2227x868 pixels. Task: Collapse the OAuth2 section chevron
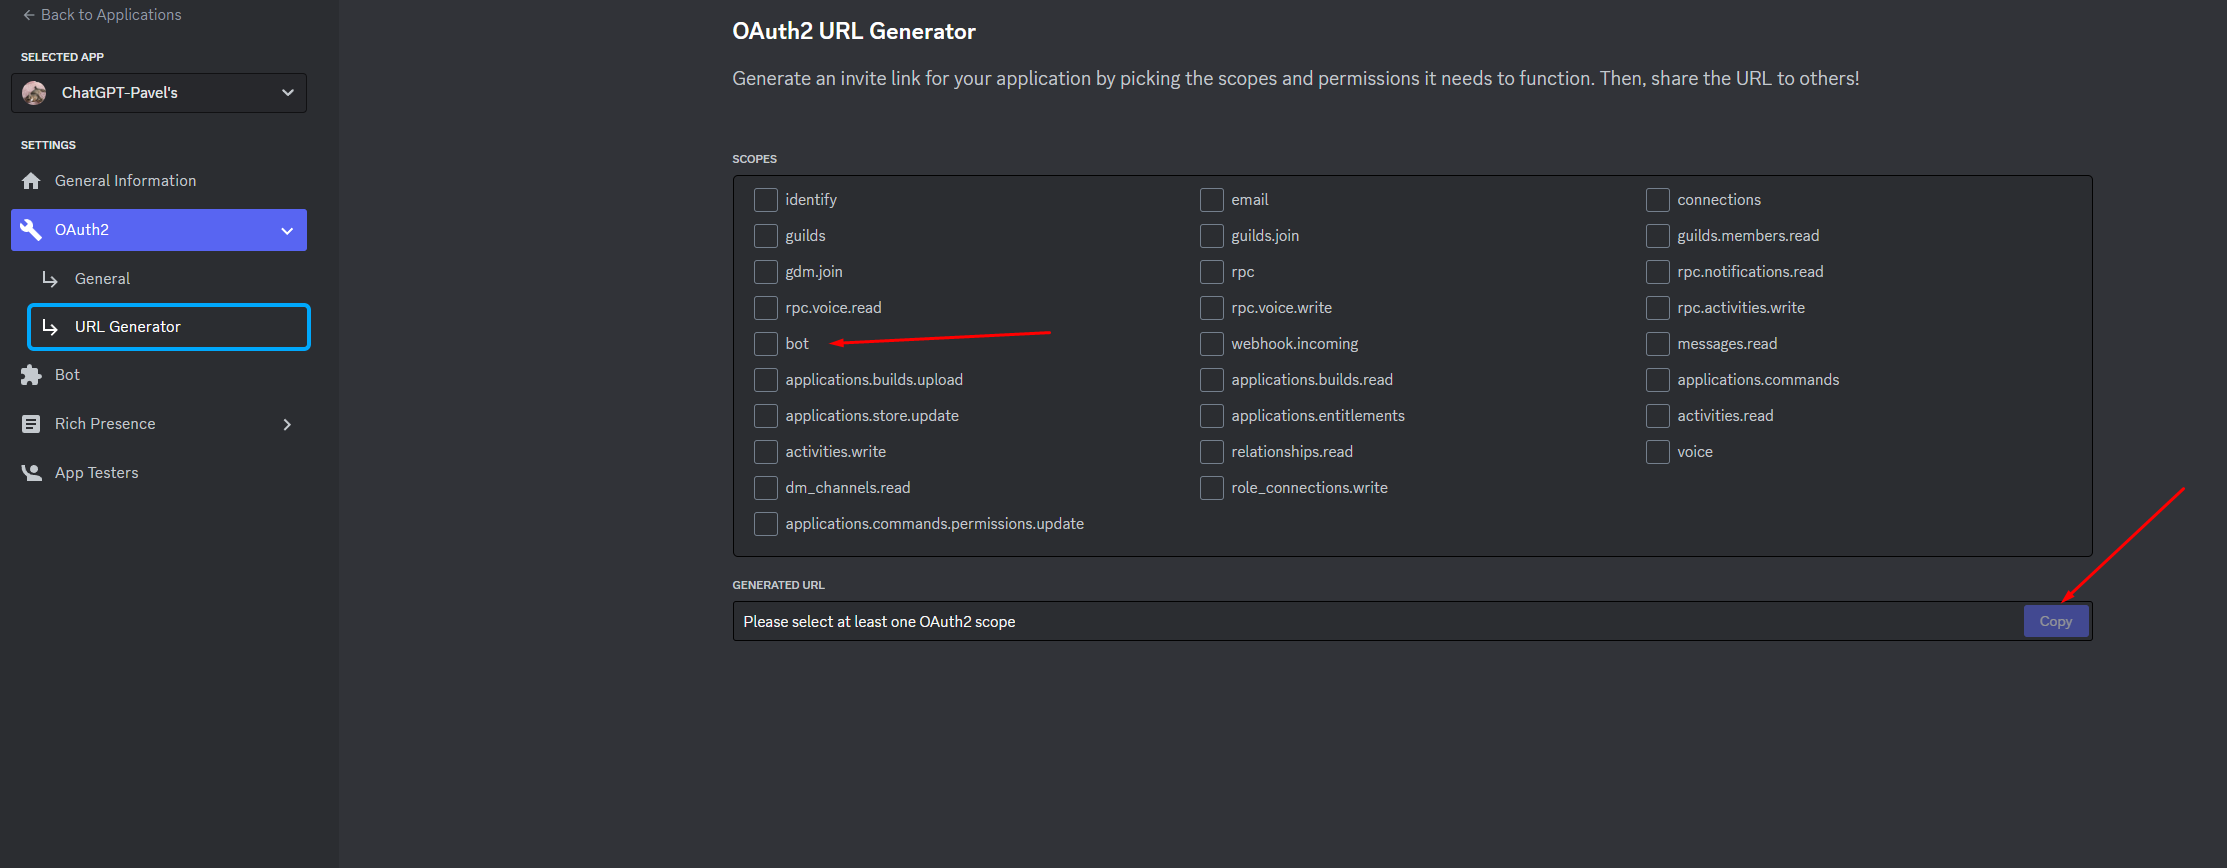289,229
